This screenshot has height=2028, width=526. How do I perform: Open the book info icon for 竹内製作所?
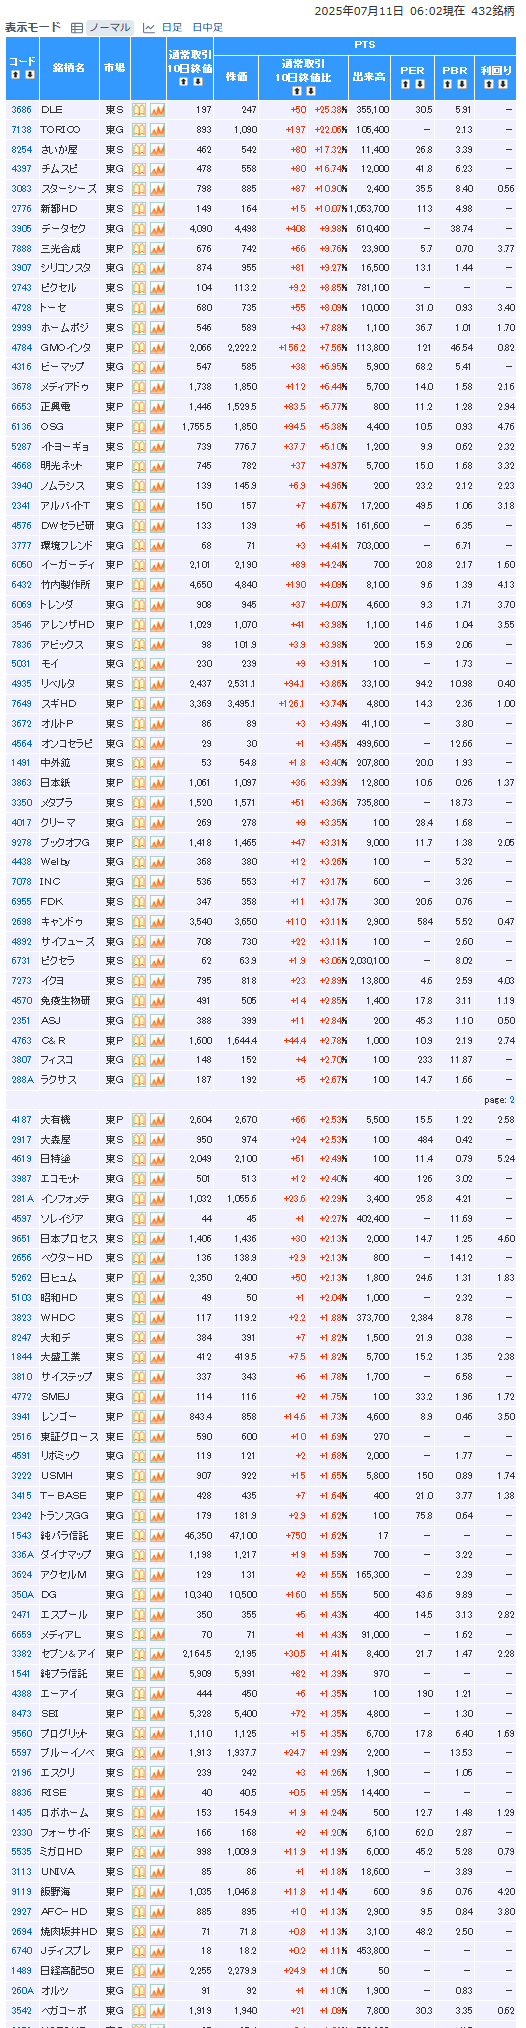pyautogui.click(x=140, y=585)
